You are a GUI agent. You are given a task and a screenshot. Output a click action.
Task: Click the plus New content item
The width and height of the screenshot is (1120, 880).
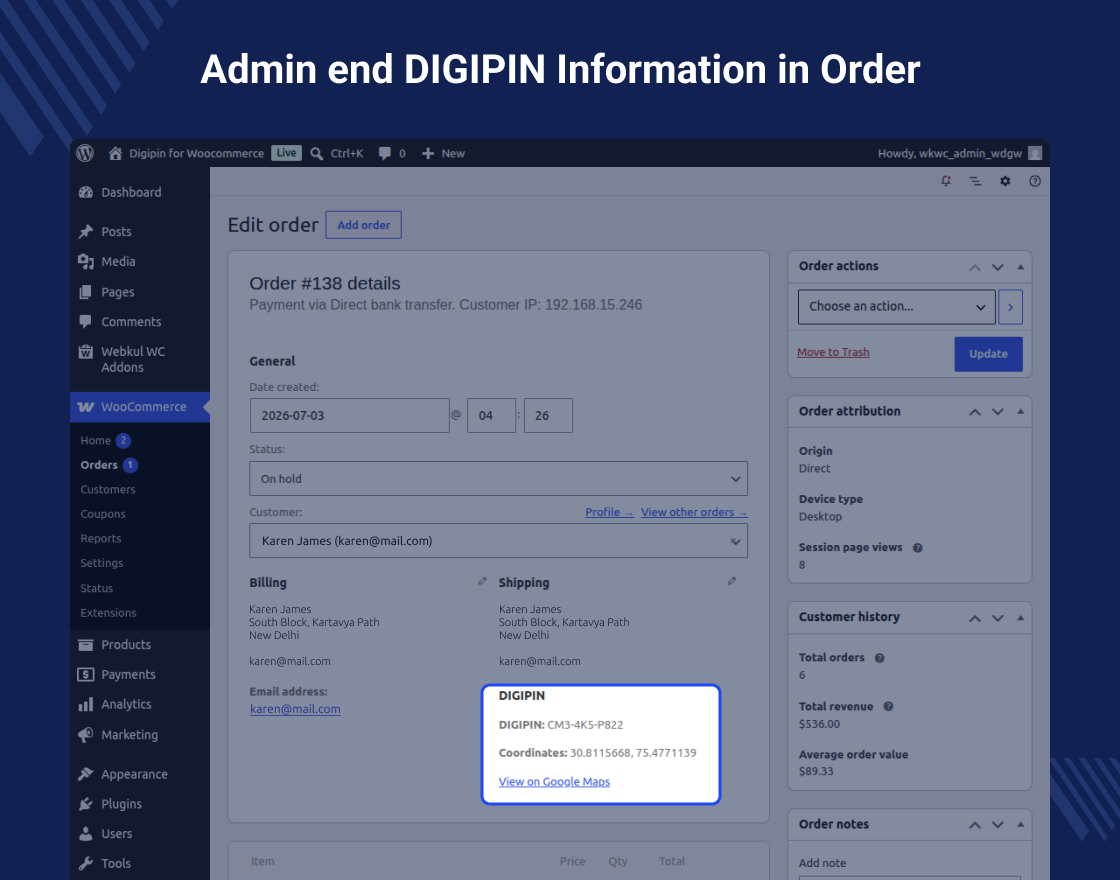click(x=443, y=154)
